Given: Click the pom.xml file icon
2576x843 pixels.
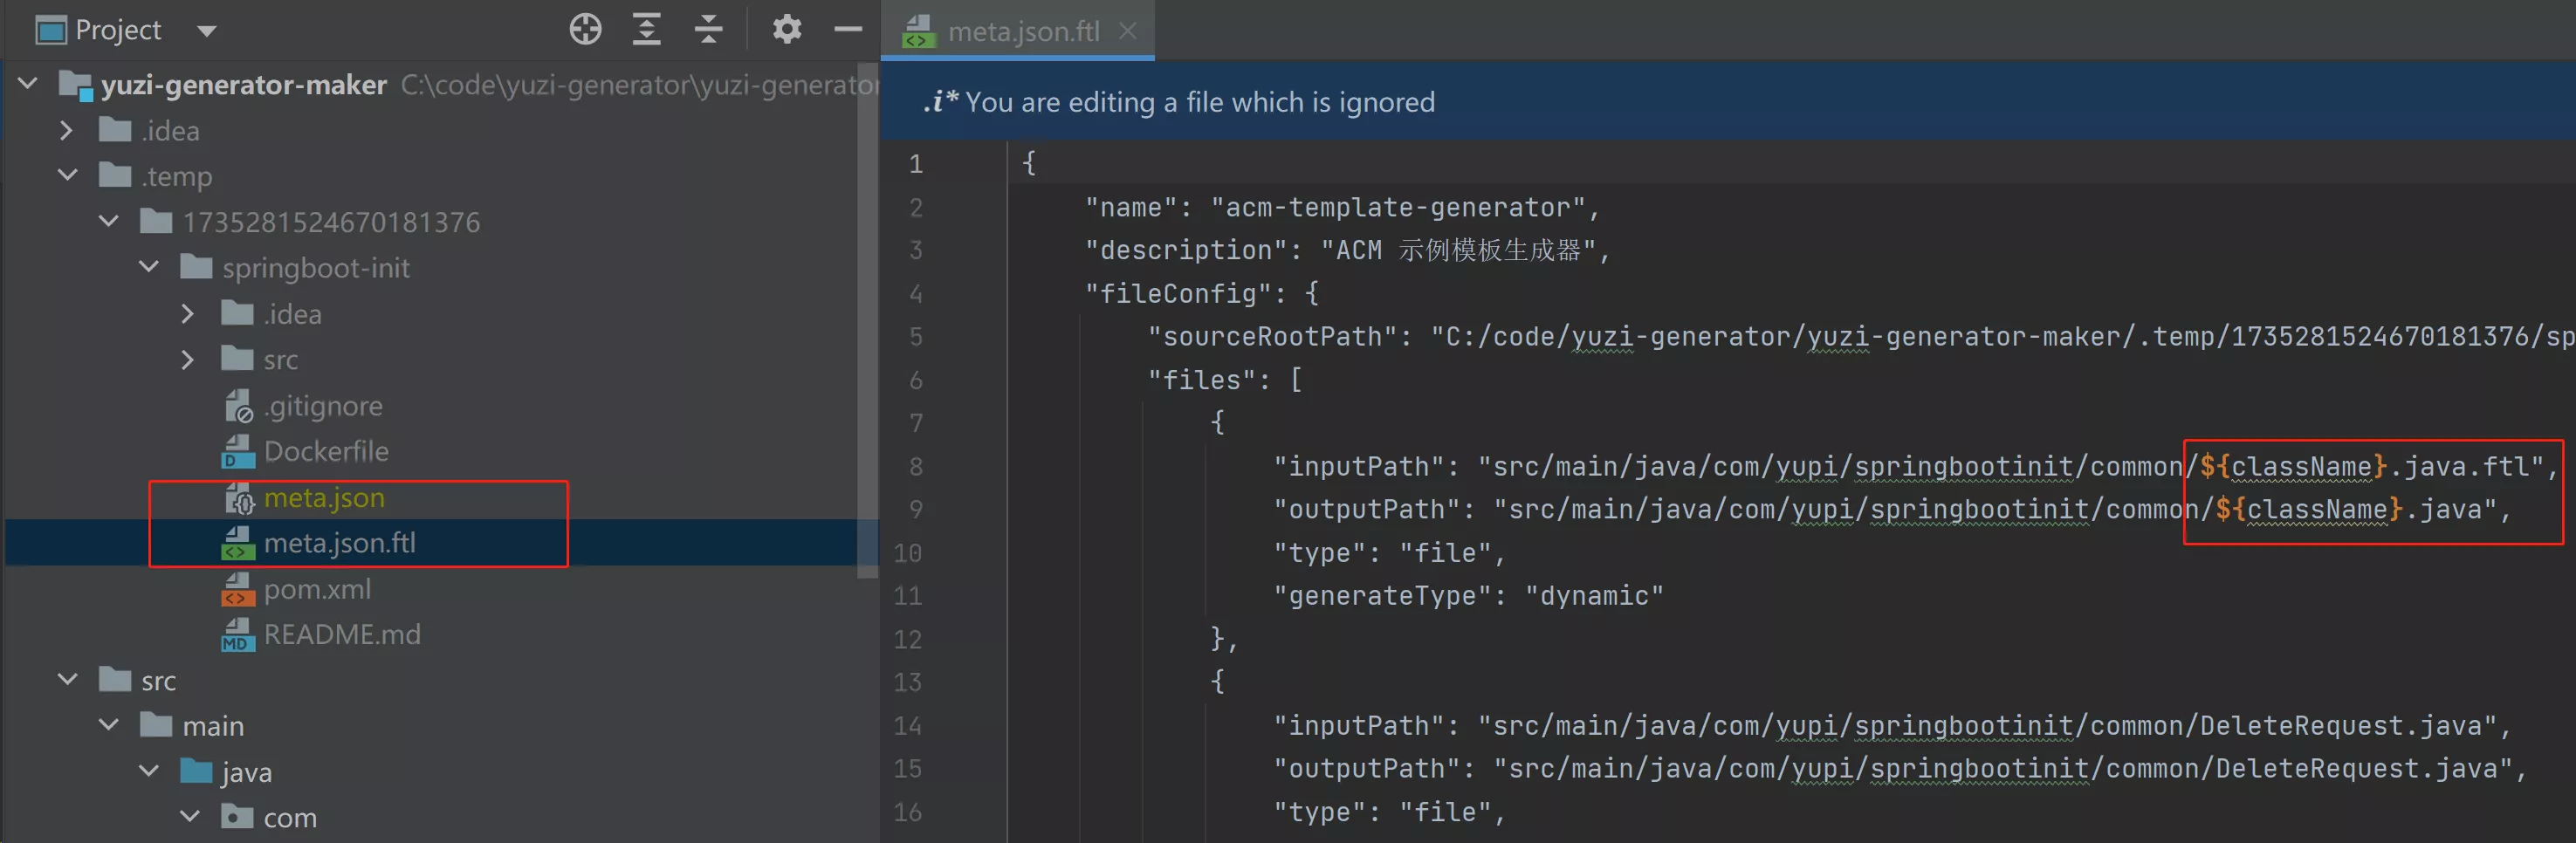Looking at the screenshot, I should click(x=238, y=589).
